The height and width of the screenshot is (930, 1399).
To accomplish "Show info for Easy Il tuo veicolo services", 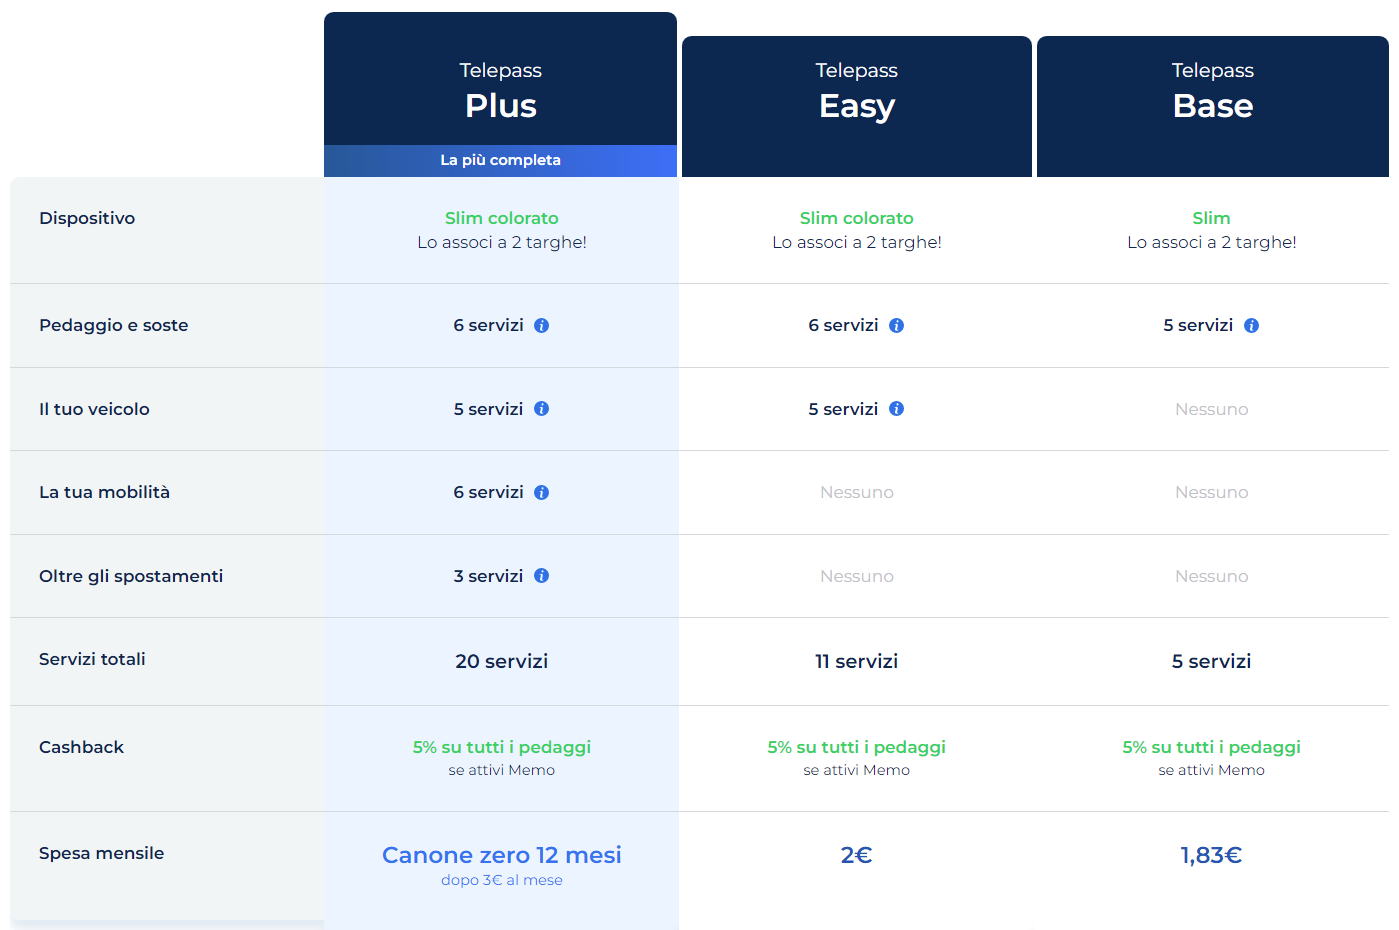I will (896, 409).
